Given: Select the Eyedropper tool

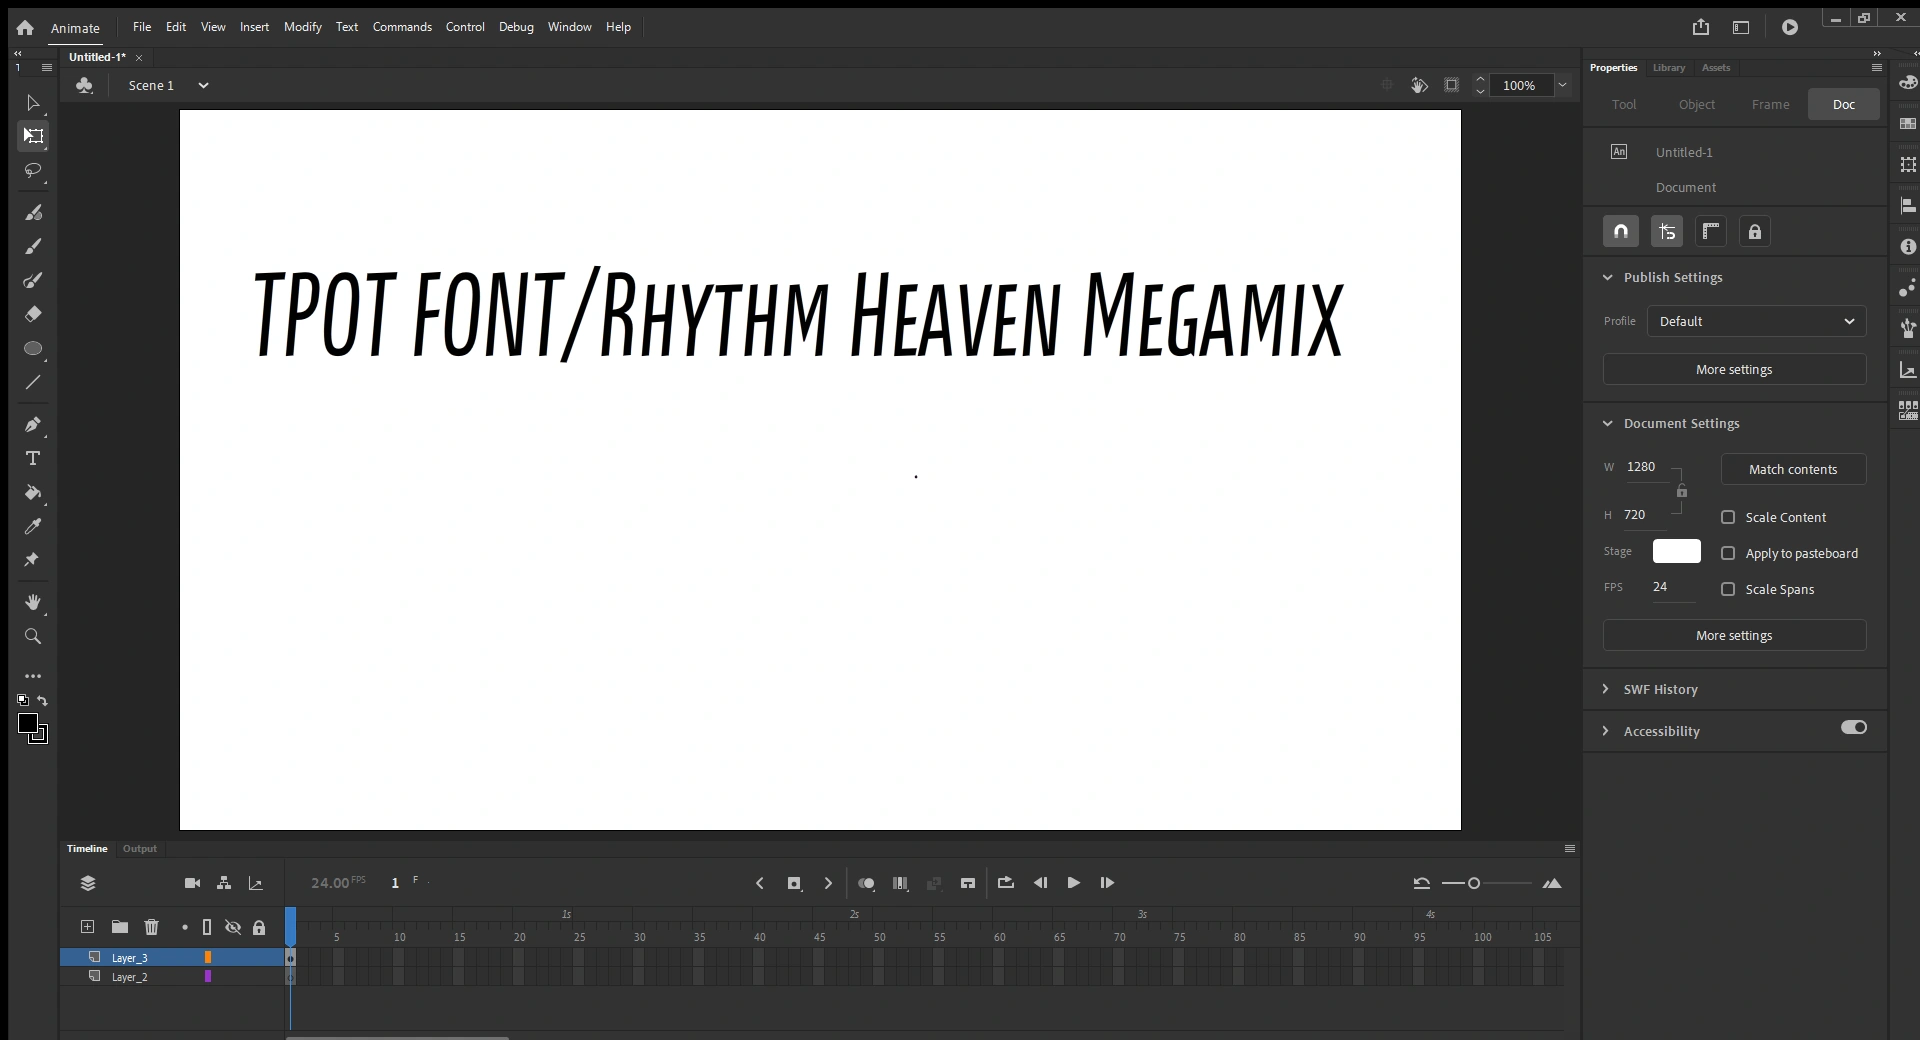Looking at the screenshot, I should (34, 527).
